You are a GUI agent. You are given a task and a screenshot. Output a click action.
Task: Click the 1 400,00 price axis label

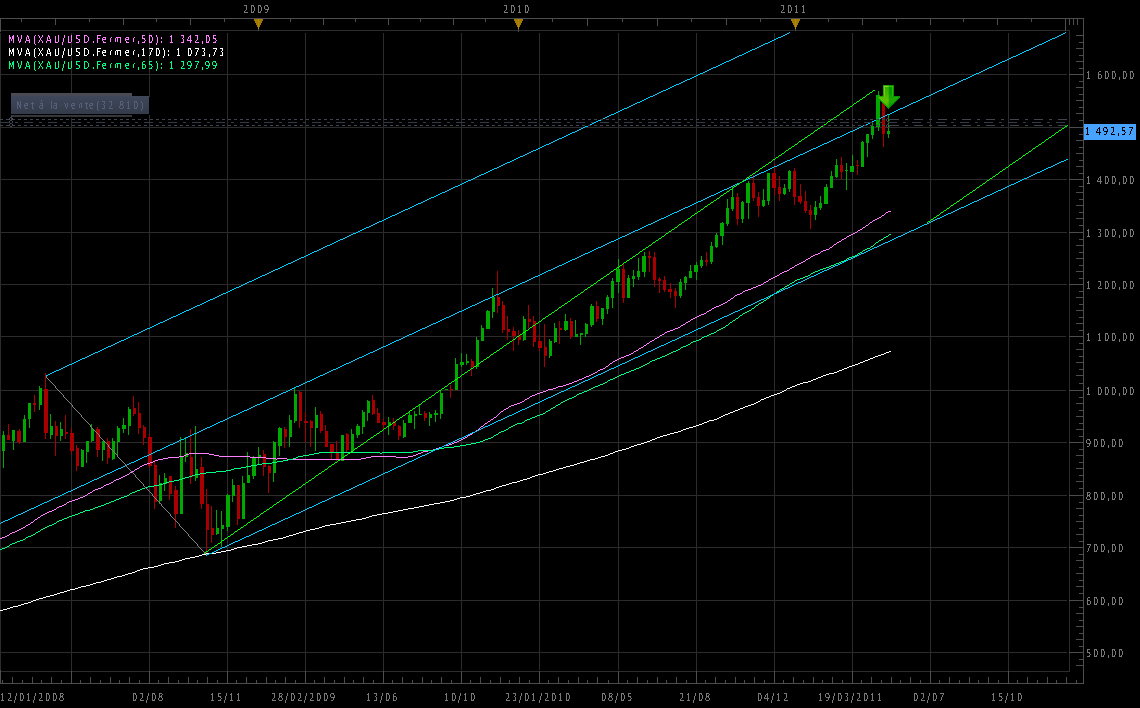[x=1110, y=180]
